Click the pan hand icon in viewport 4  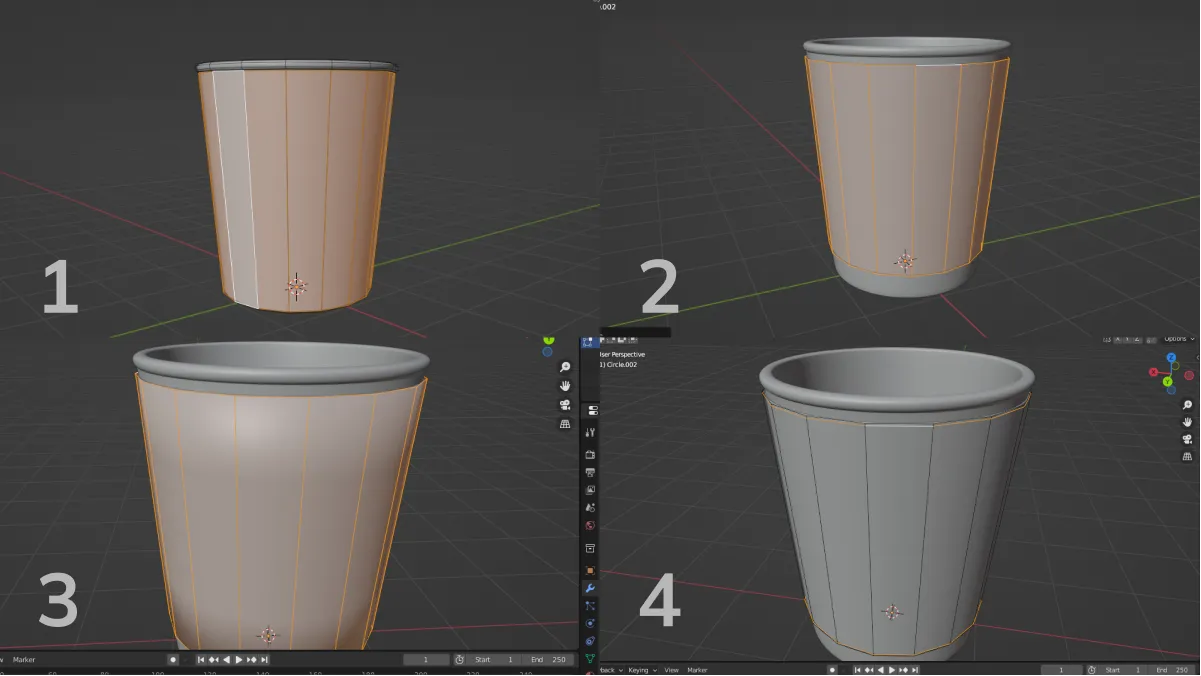tap(1187, 422)
